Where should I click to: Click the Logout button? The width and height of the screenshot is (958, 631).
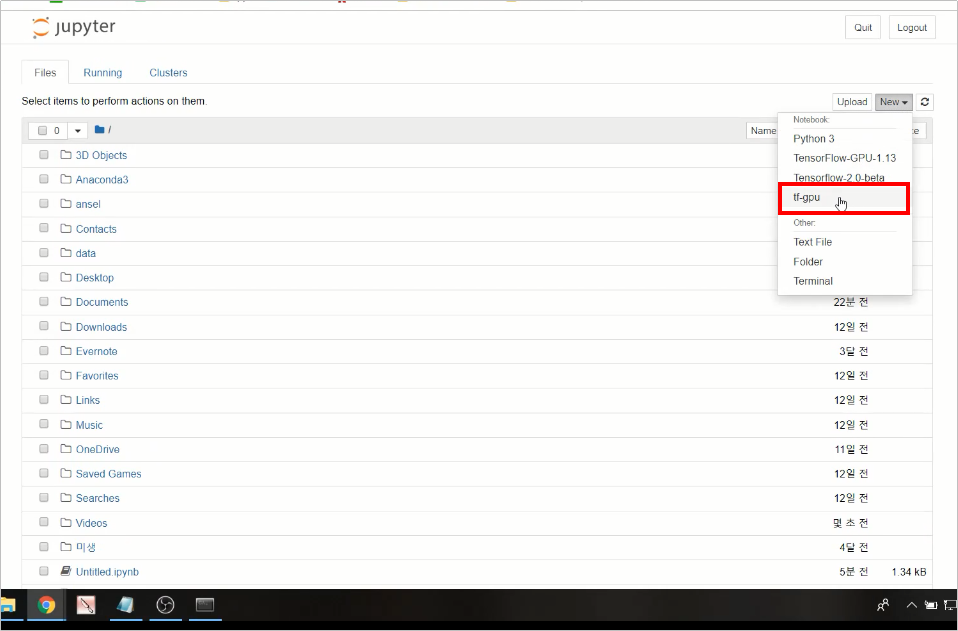click(x=912, y=27)
